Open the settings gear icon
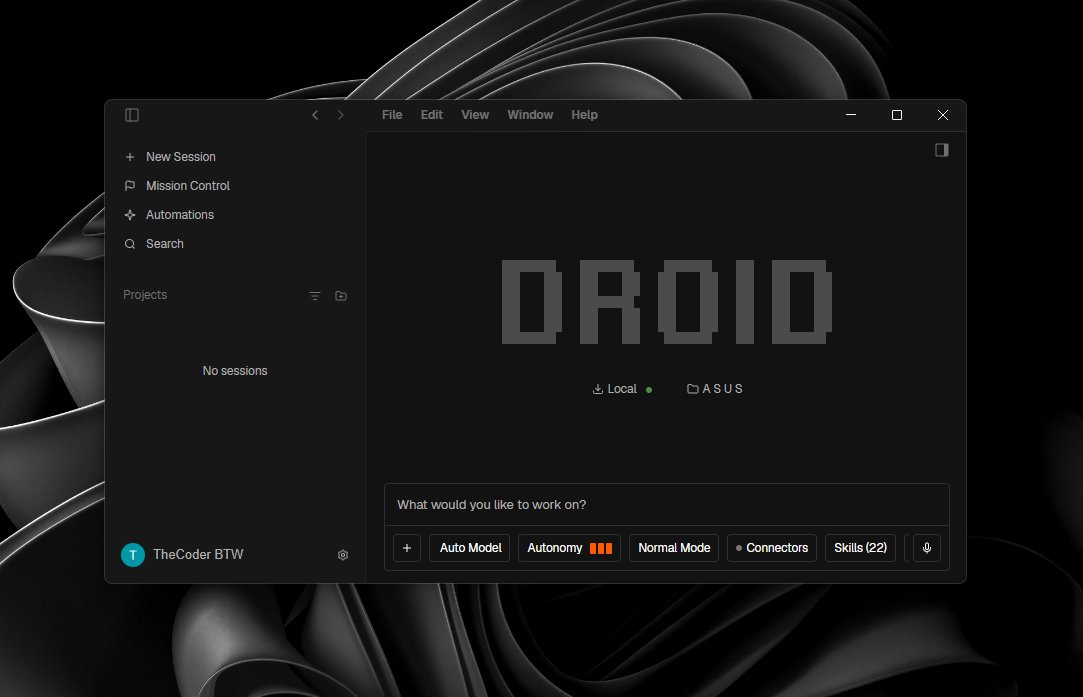This screenshot has width=1083, height=697. 343,555
